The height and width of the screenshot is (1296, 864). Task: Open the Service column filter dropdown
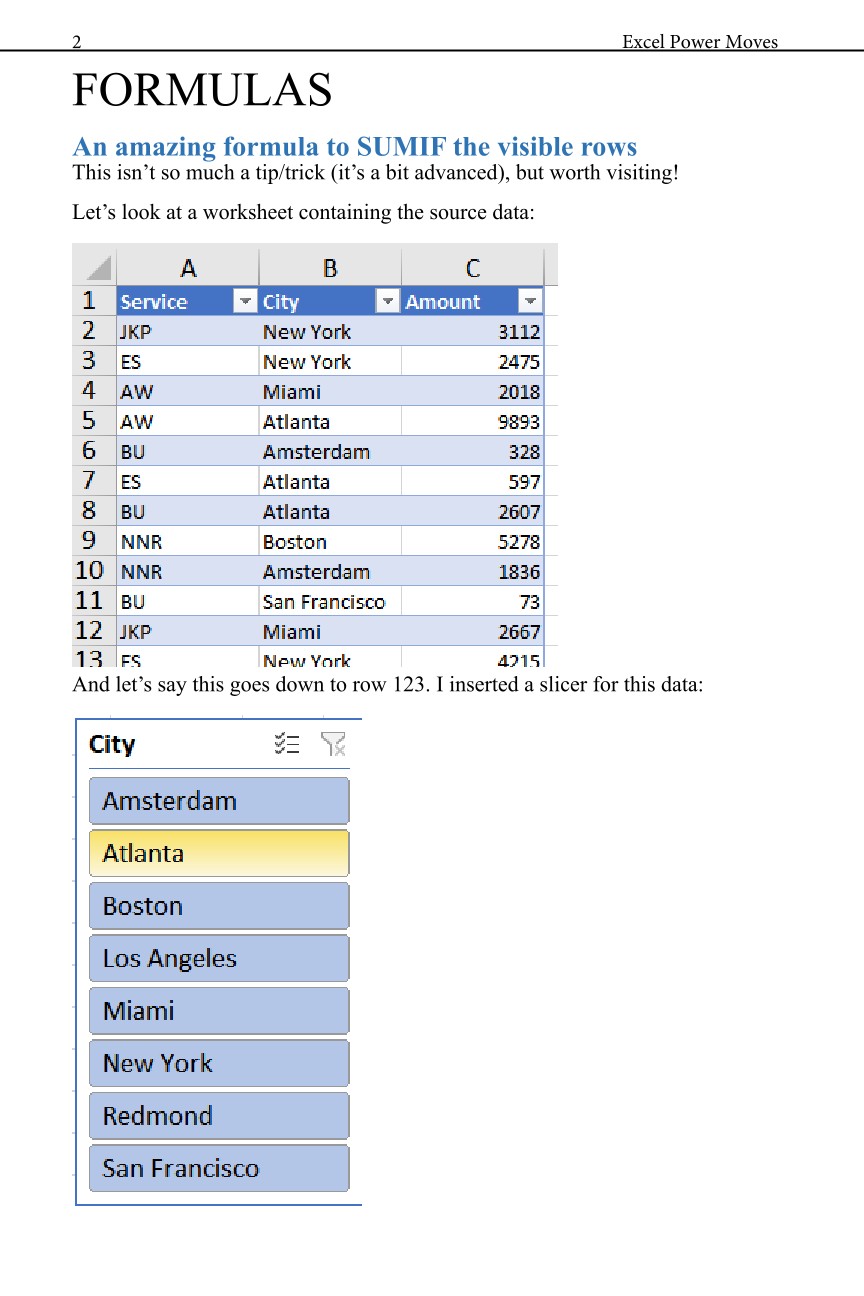(x=244, y=302)
